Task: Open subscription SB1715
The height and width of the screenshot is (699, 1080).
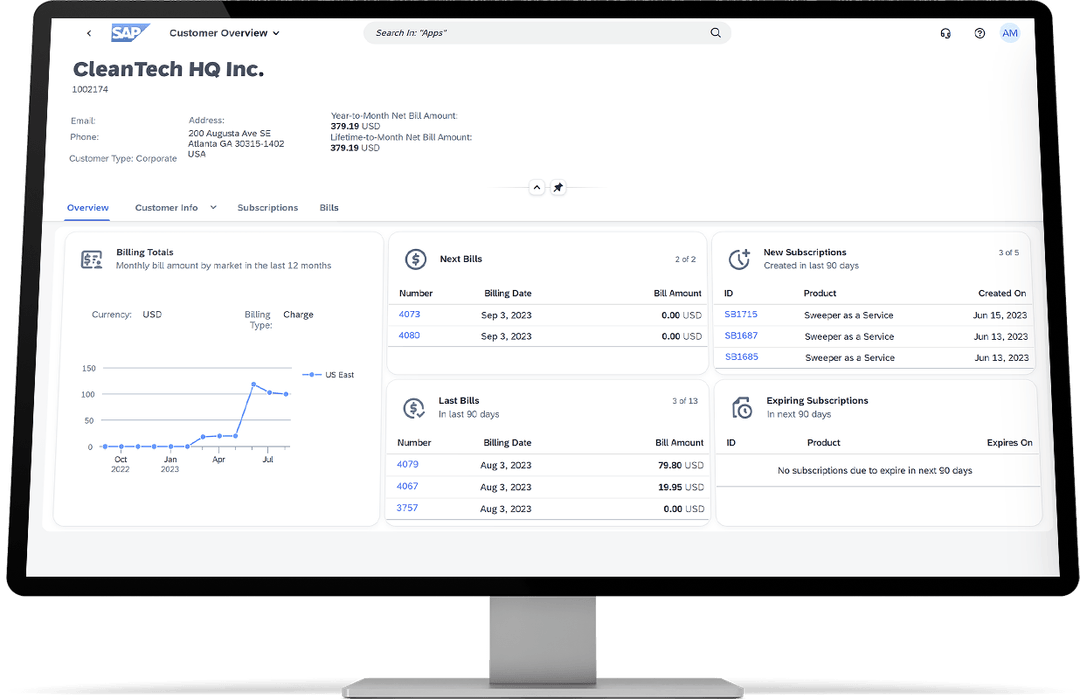Action: 740,314
